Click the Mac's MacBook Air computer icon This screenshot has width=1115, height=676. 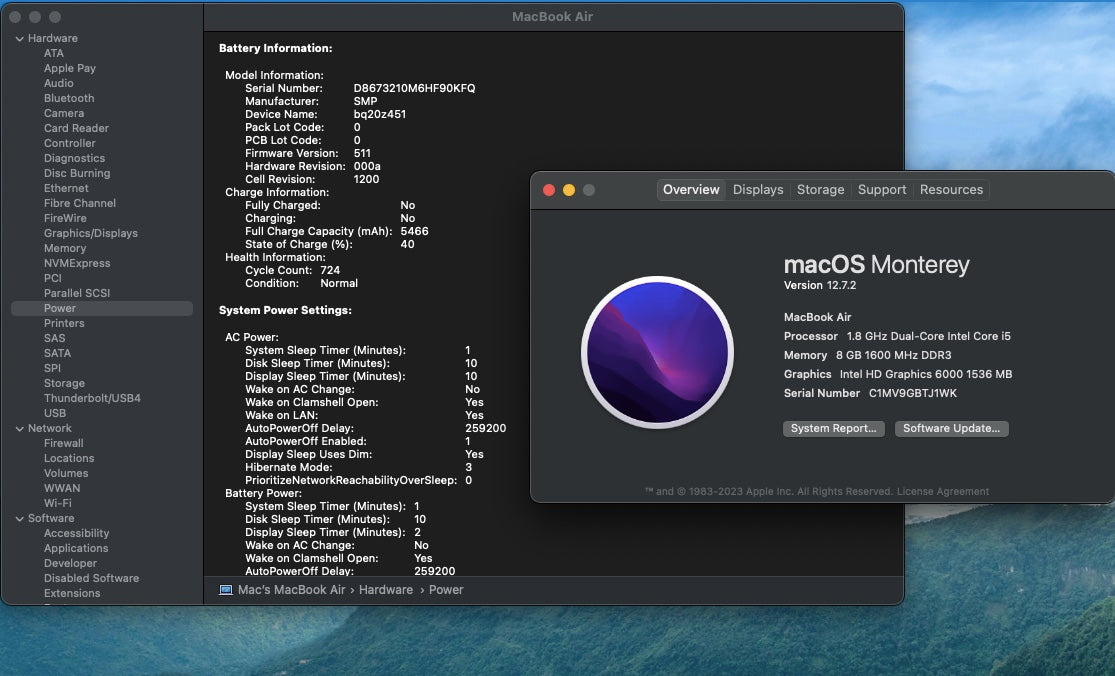click(x=226, y=590)
